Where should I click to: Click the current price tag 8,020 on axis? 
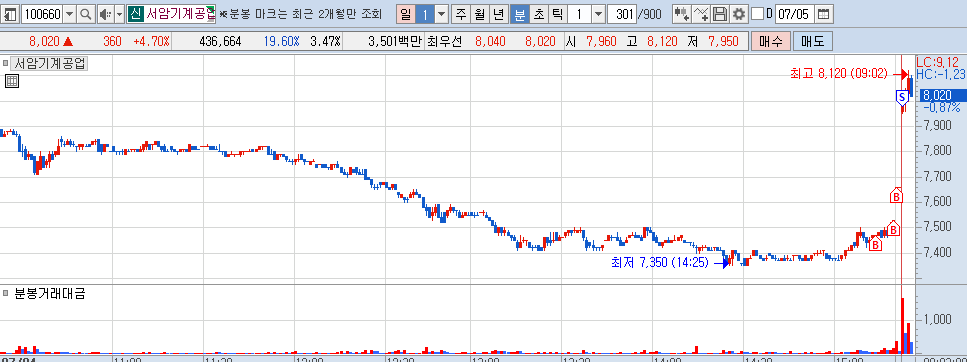(943, 96)
